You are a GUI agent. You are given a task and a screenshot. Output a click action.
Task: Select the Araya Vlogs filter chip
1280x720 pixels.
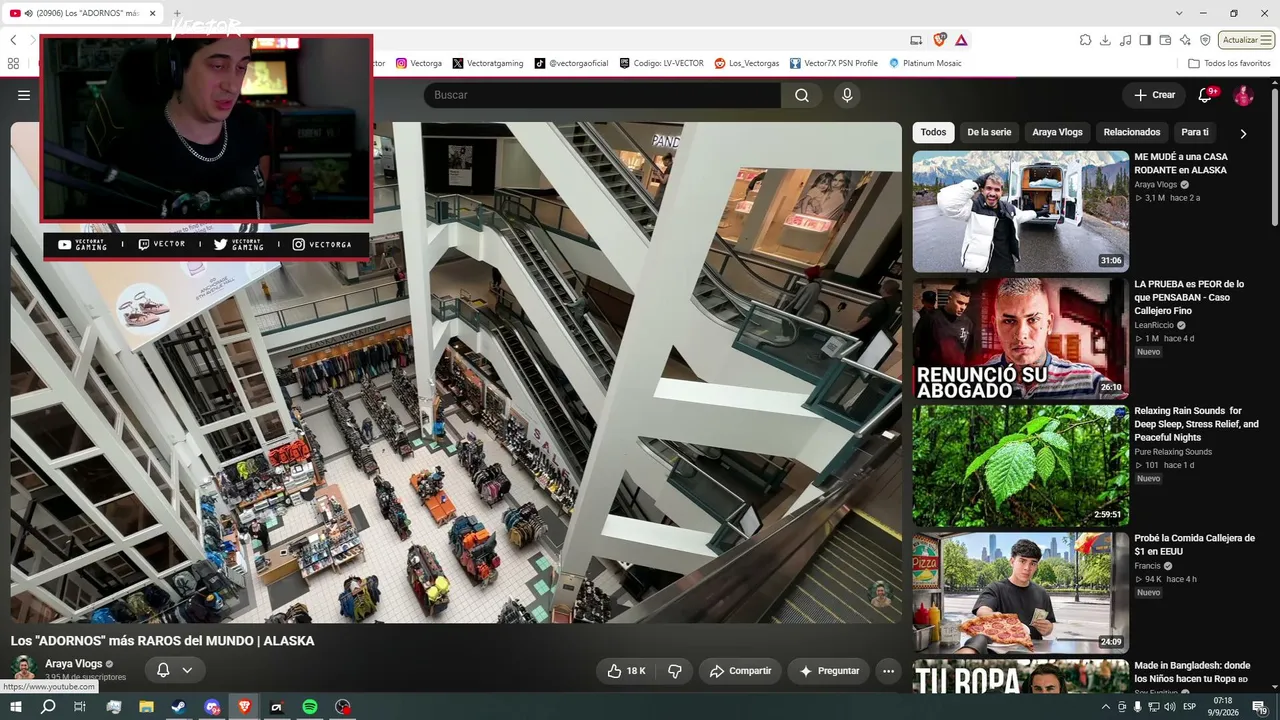click(x=1057, y=132)
